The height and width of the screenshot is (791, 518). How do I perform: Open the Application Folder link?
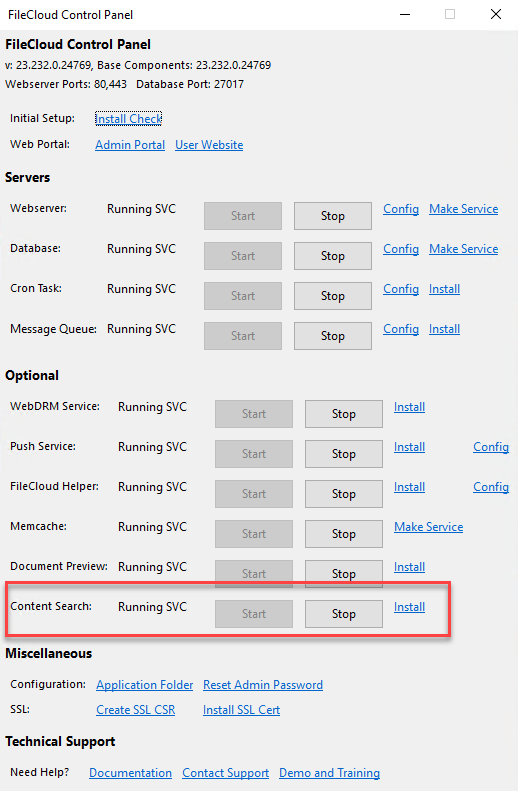tap(145, 685)
